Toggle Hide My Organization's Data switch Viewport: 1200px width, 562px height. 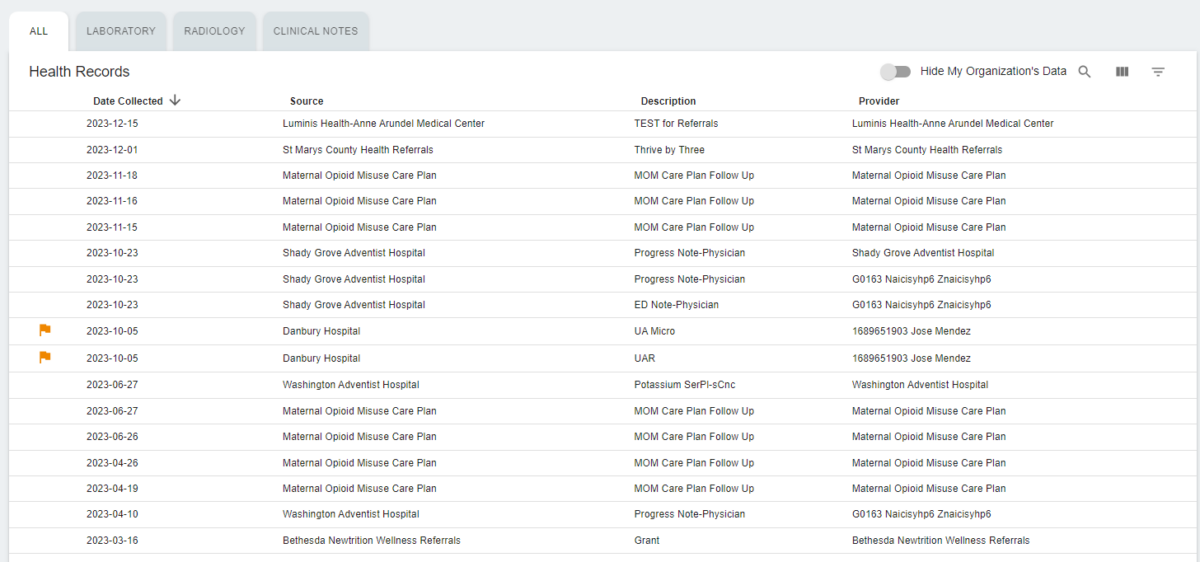click(x=895, y=72)
